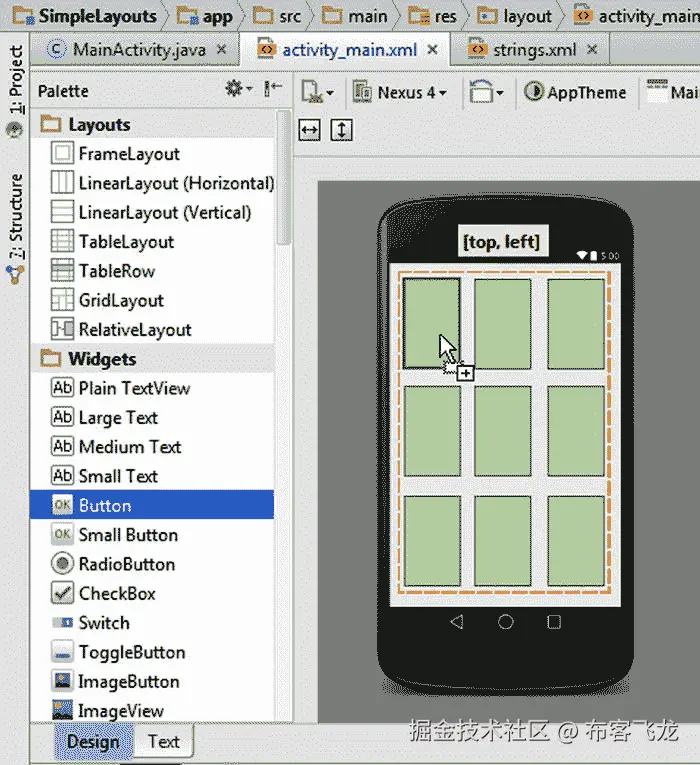Select the CheckBox label in palette
Viewport: 700px width, 765px height.
[x=117, y=594]
